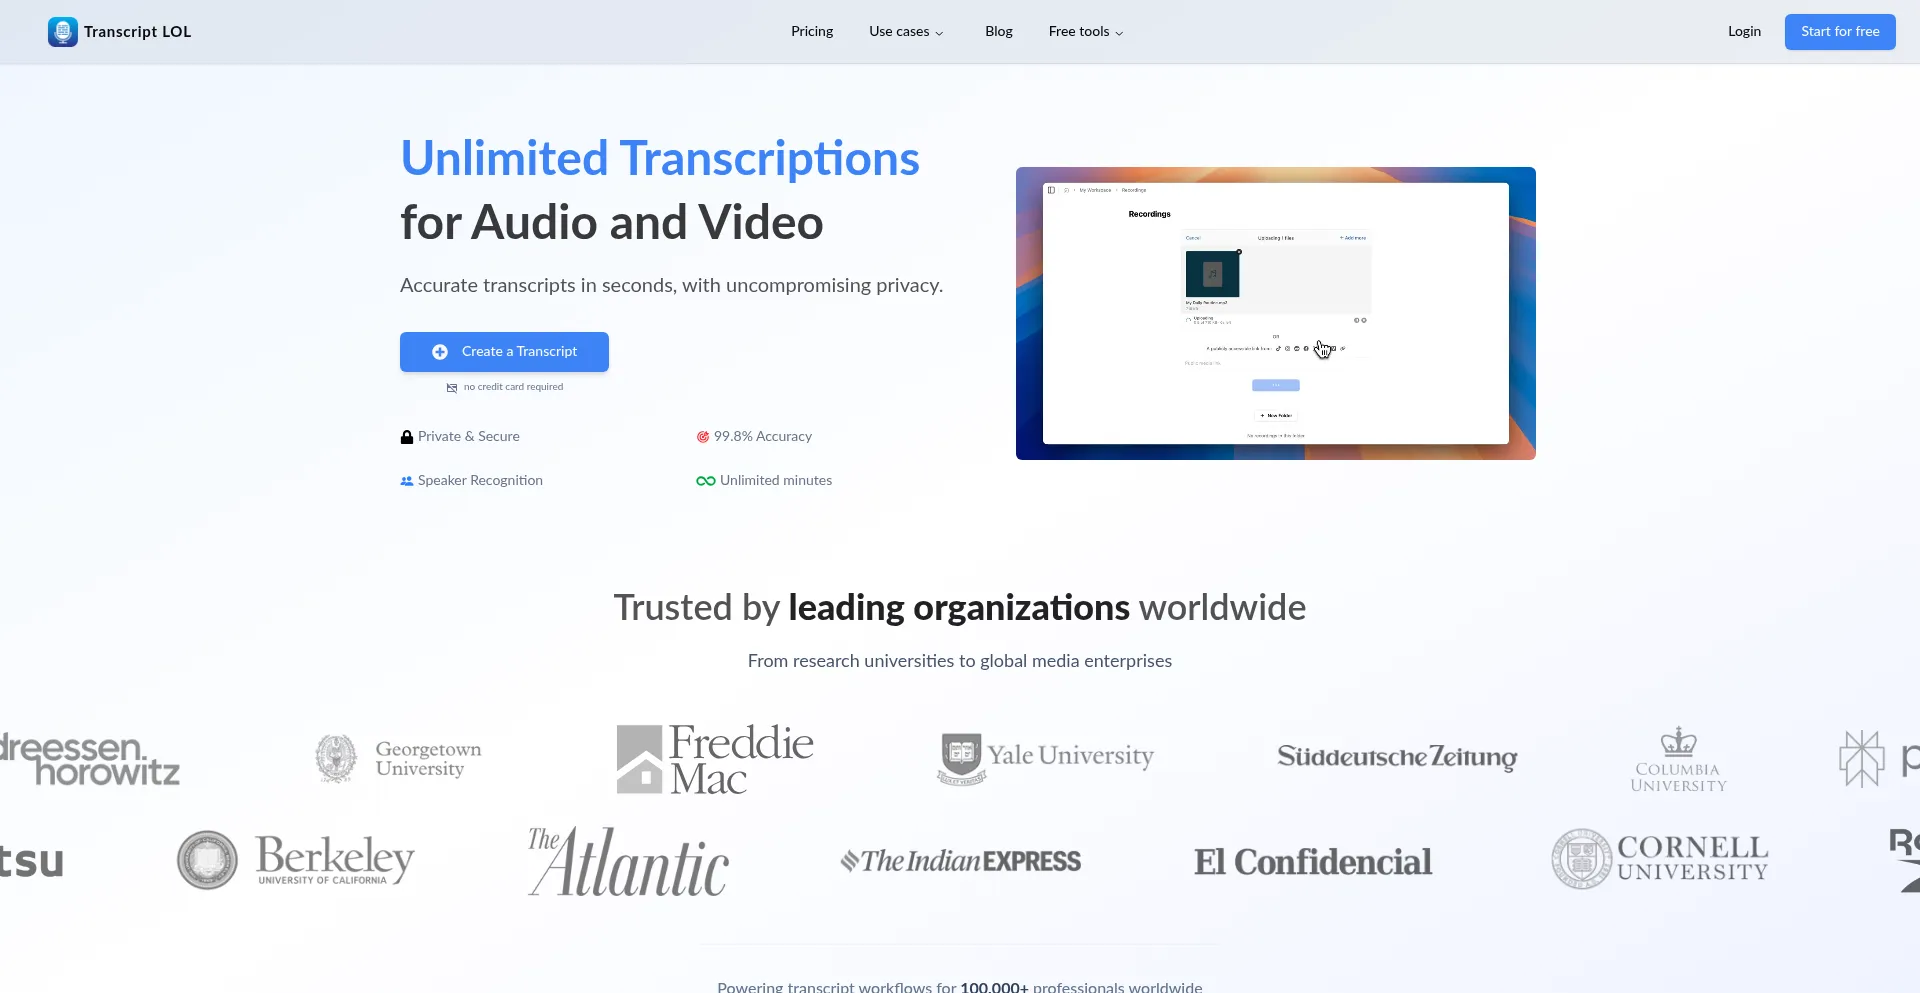Click the Login link

(x=1744, y=32)
